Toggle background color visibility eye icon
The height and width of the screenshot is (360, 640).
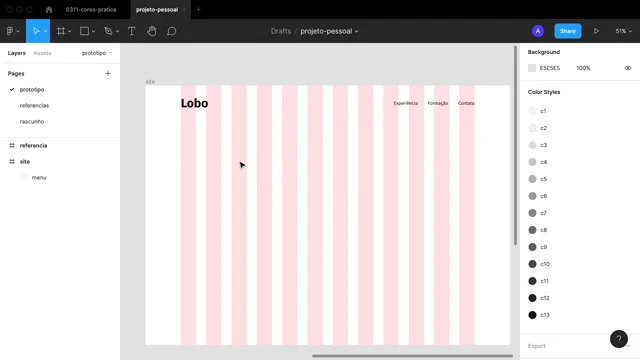(x=628, y=68)
